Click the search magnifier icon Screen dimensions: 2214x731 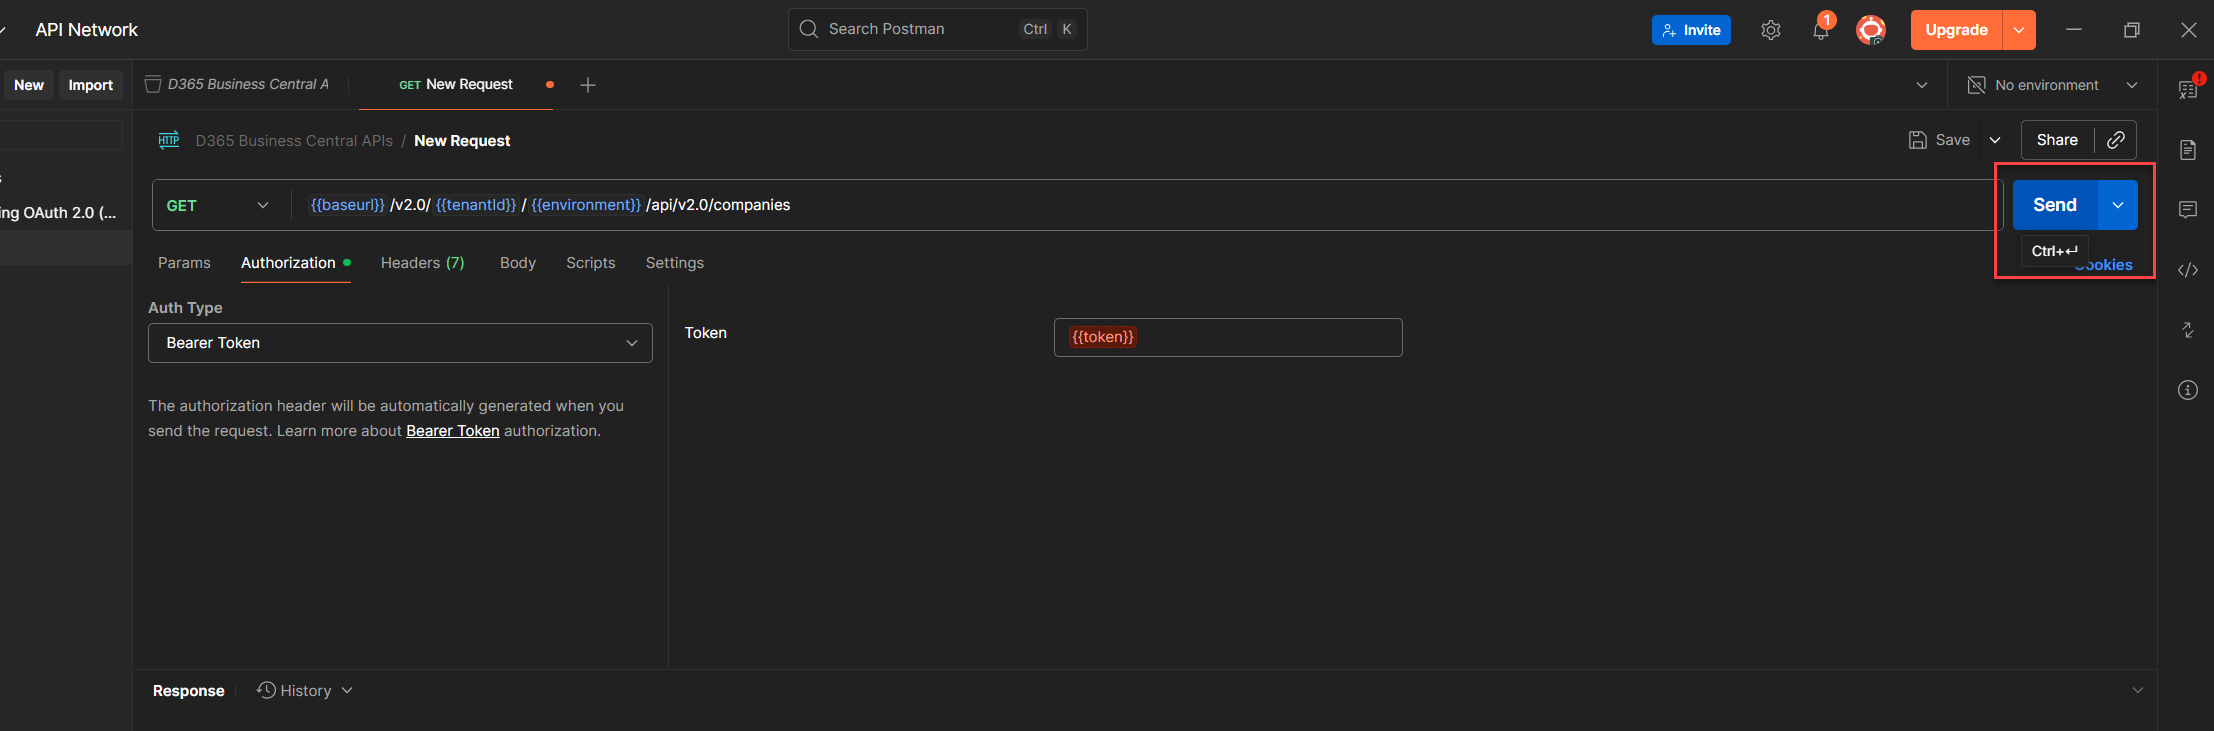(x=809, y=29)
